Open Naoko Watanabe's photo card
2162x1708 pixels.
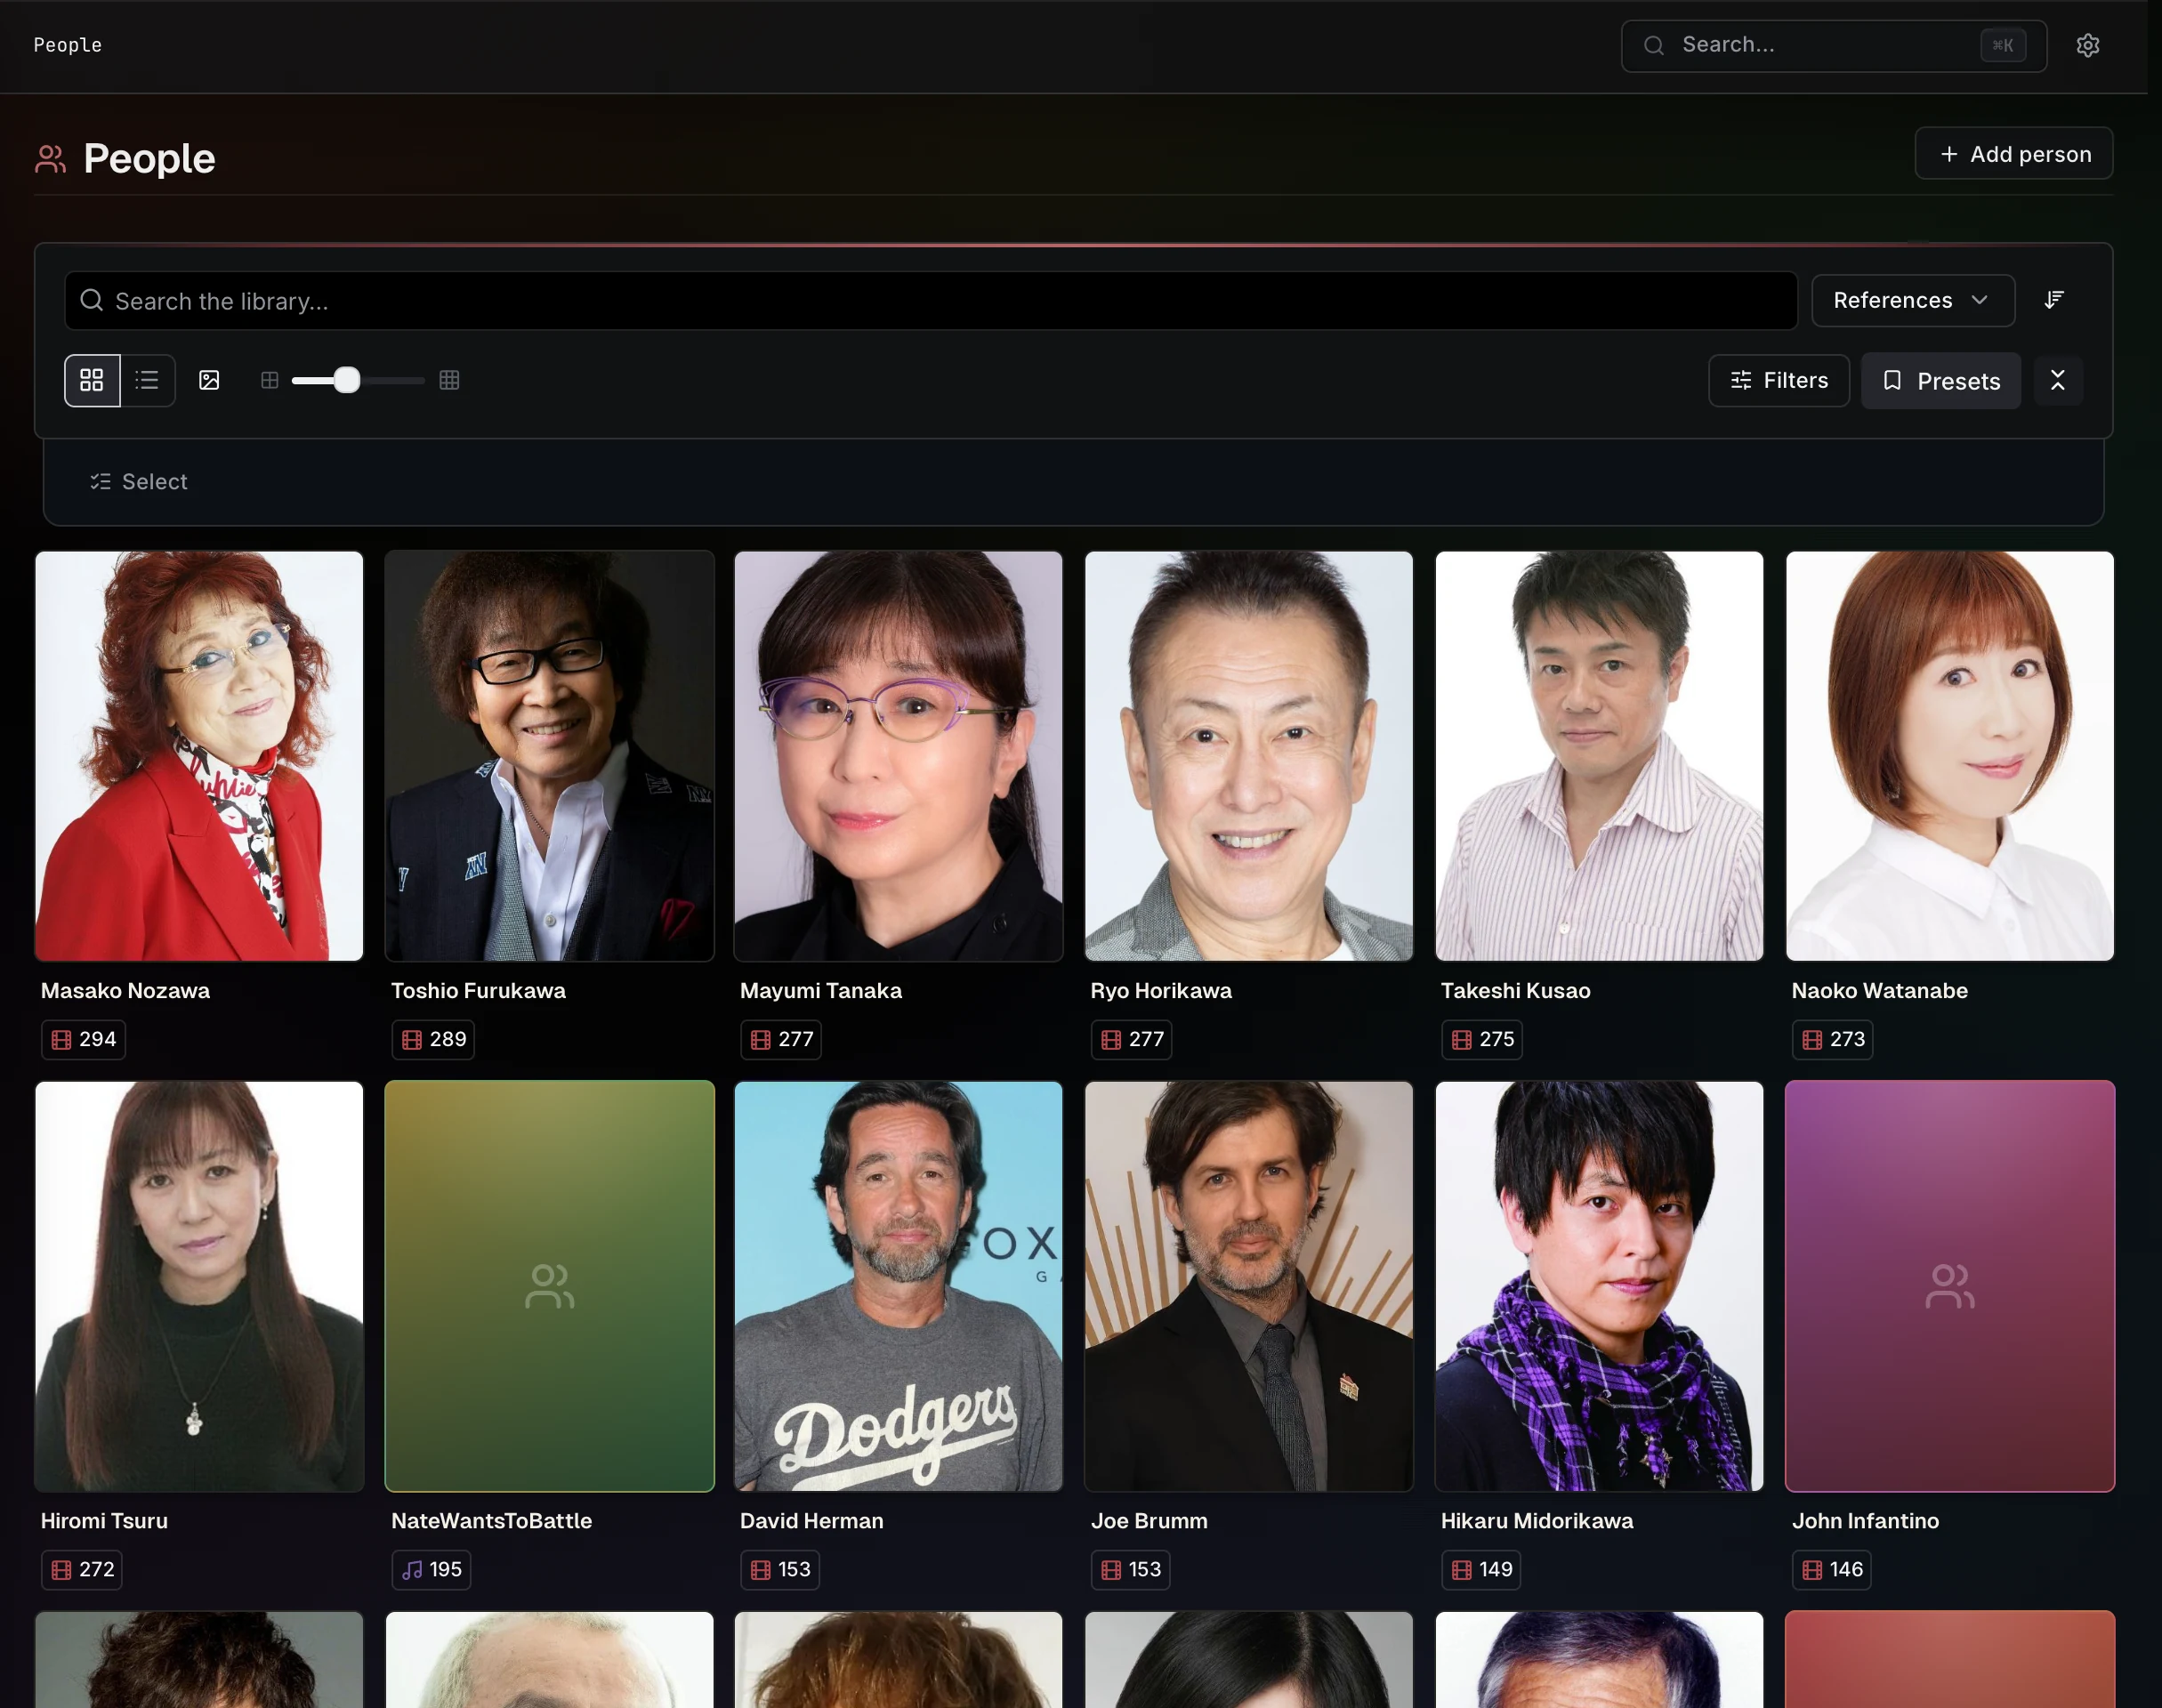[1949, 756]
